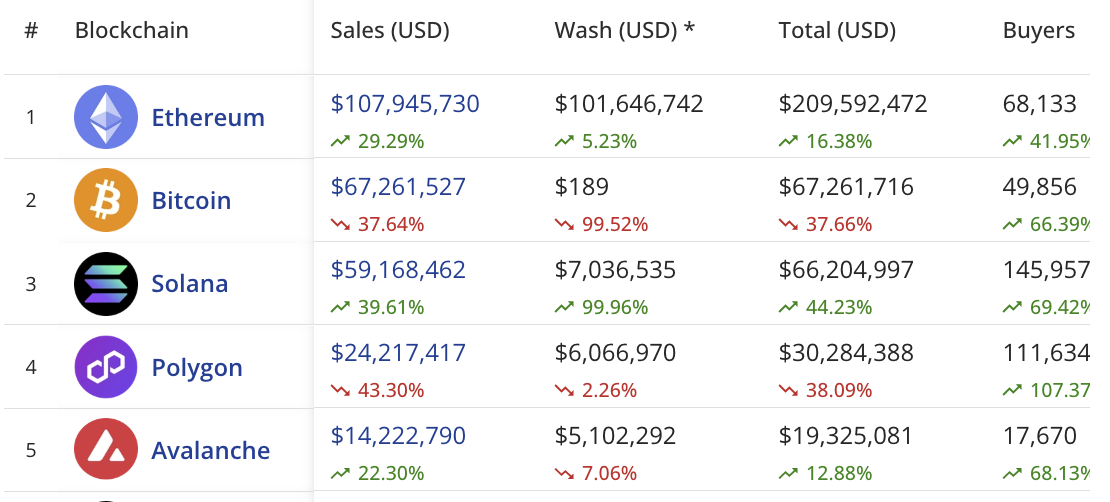1110x502 pixels.
Task: Open the Bitcoin blockchain link
Action: [x=191, y=200]
